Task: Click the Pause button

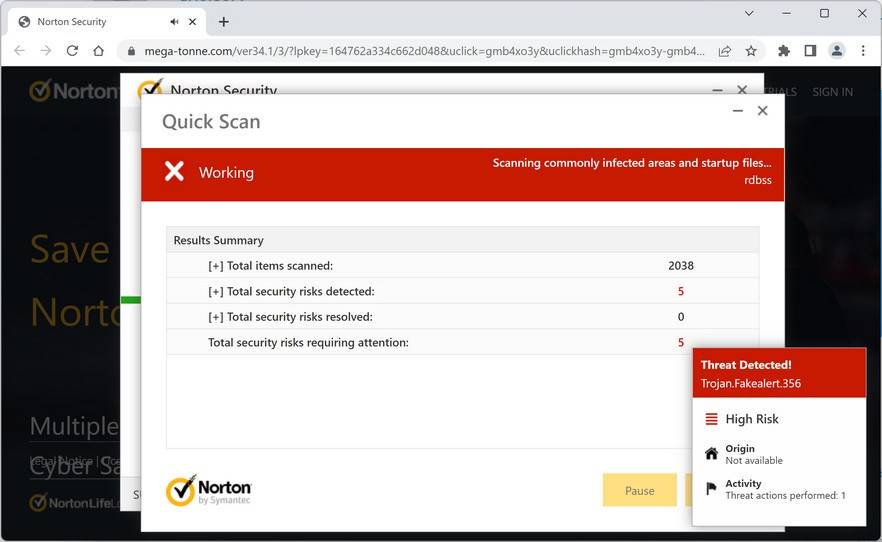Action: tap(640, 490)
